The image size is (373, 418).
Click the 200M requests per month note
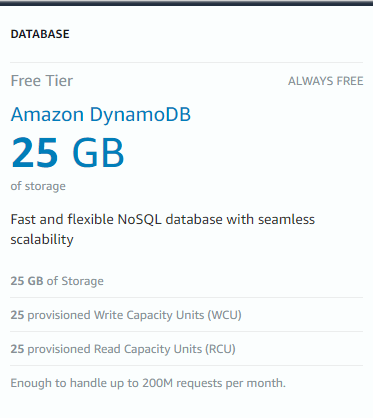point(148,383)
